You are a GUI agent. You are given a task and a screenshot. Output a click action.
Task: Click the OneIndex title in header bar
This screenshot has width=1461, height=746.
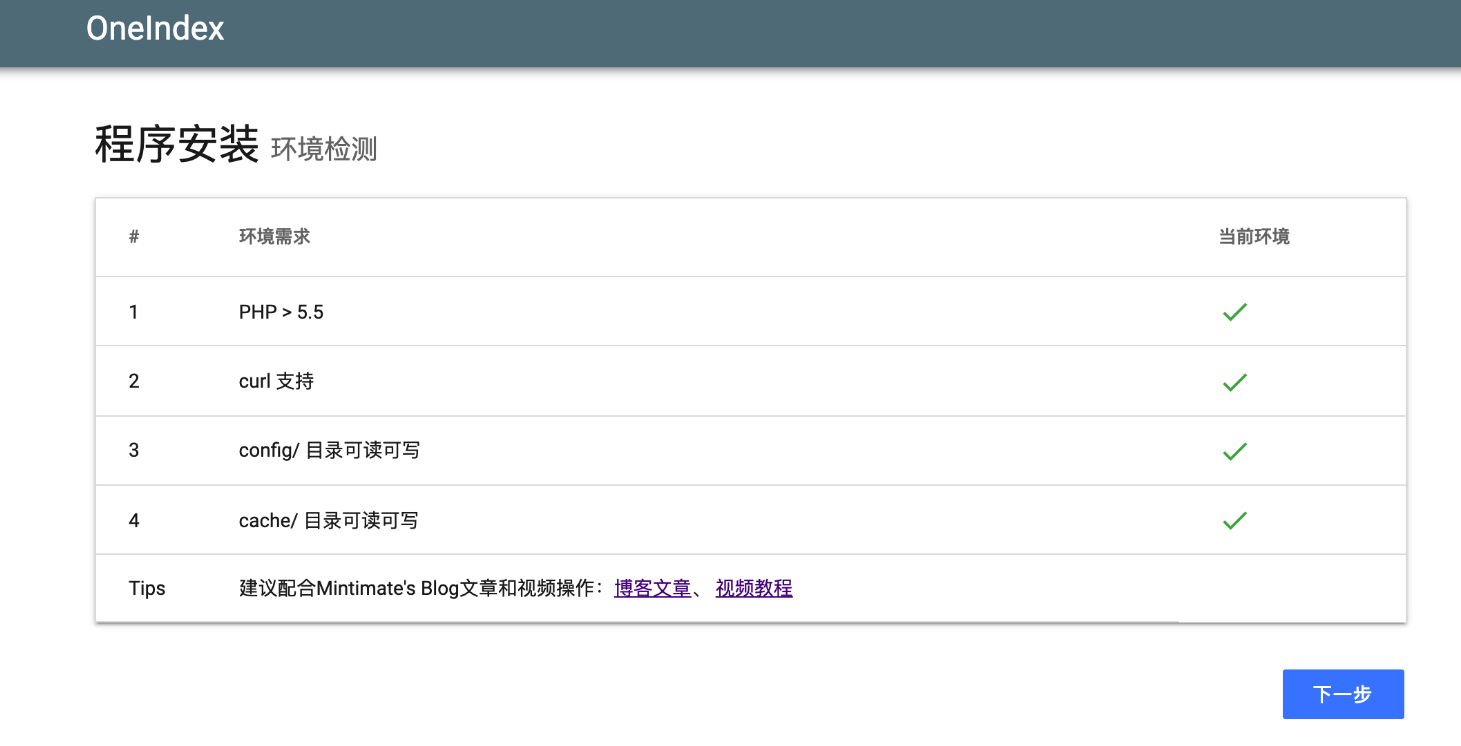pyautogui.click(x=155, y=29)
